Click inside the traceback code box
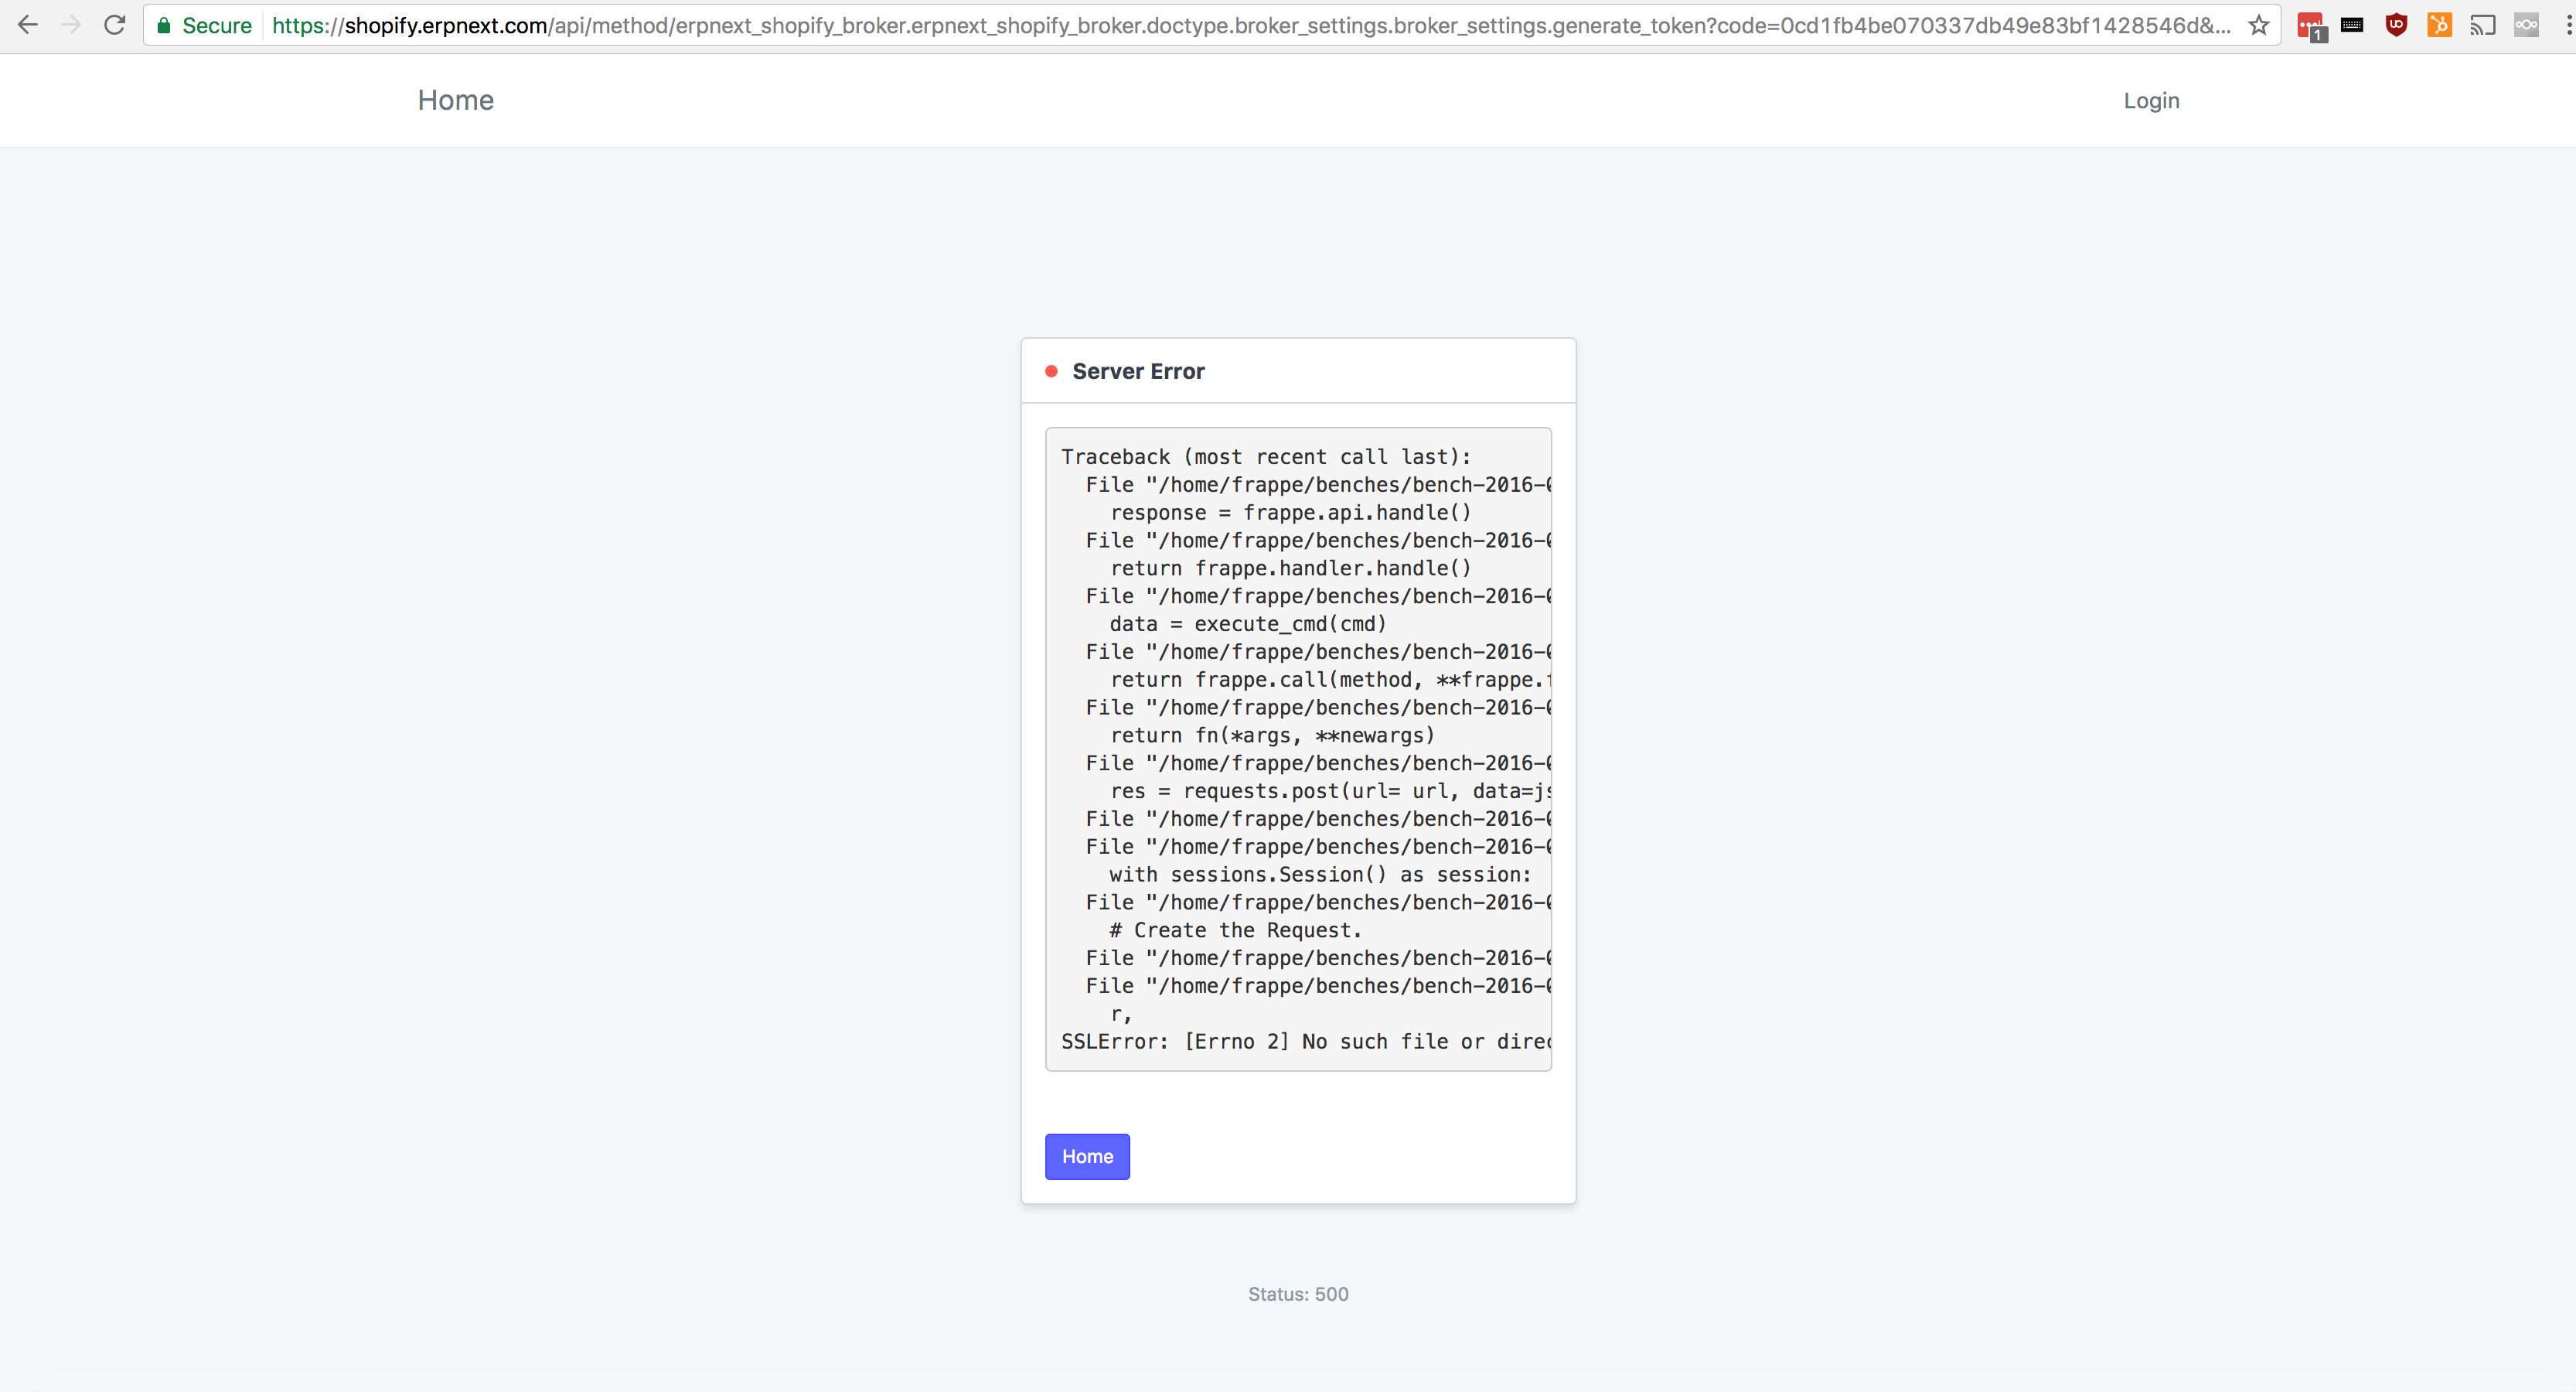The height and width of the screenshot is (1392, 2576). click(x=1298, y=750)
